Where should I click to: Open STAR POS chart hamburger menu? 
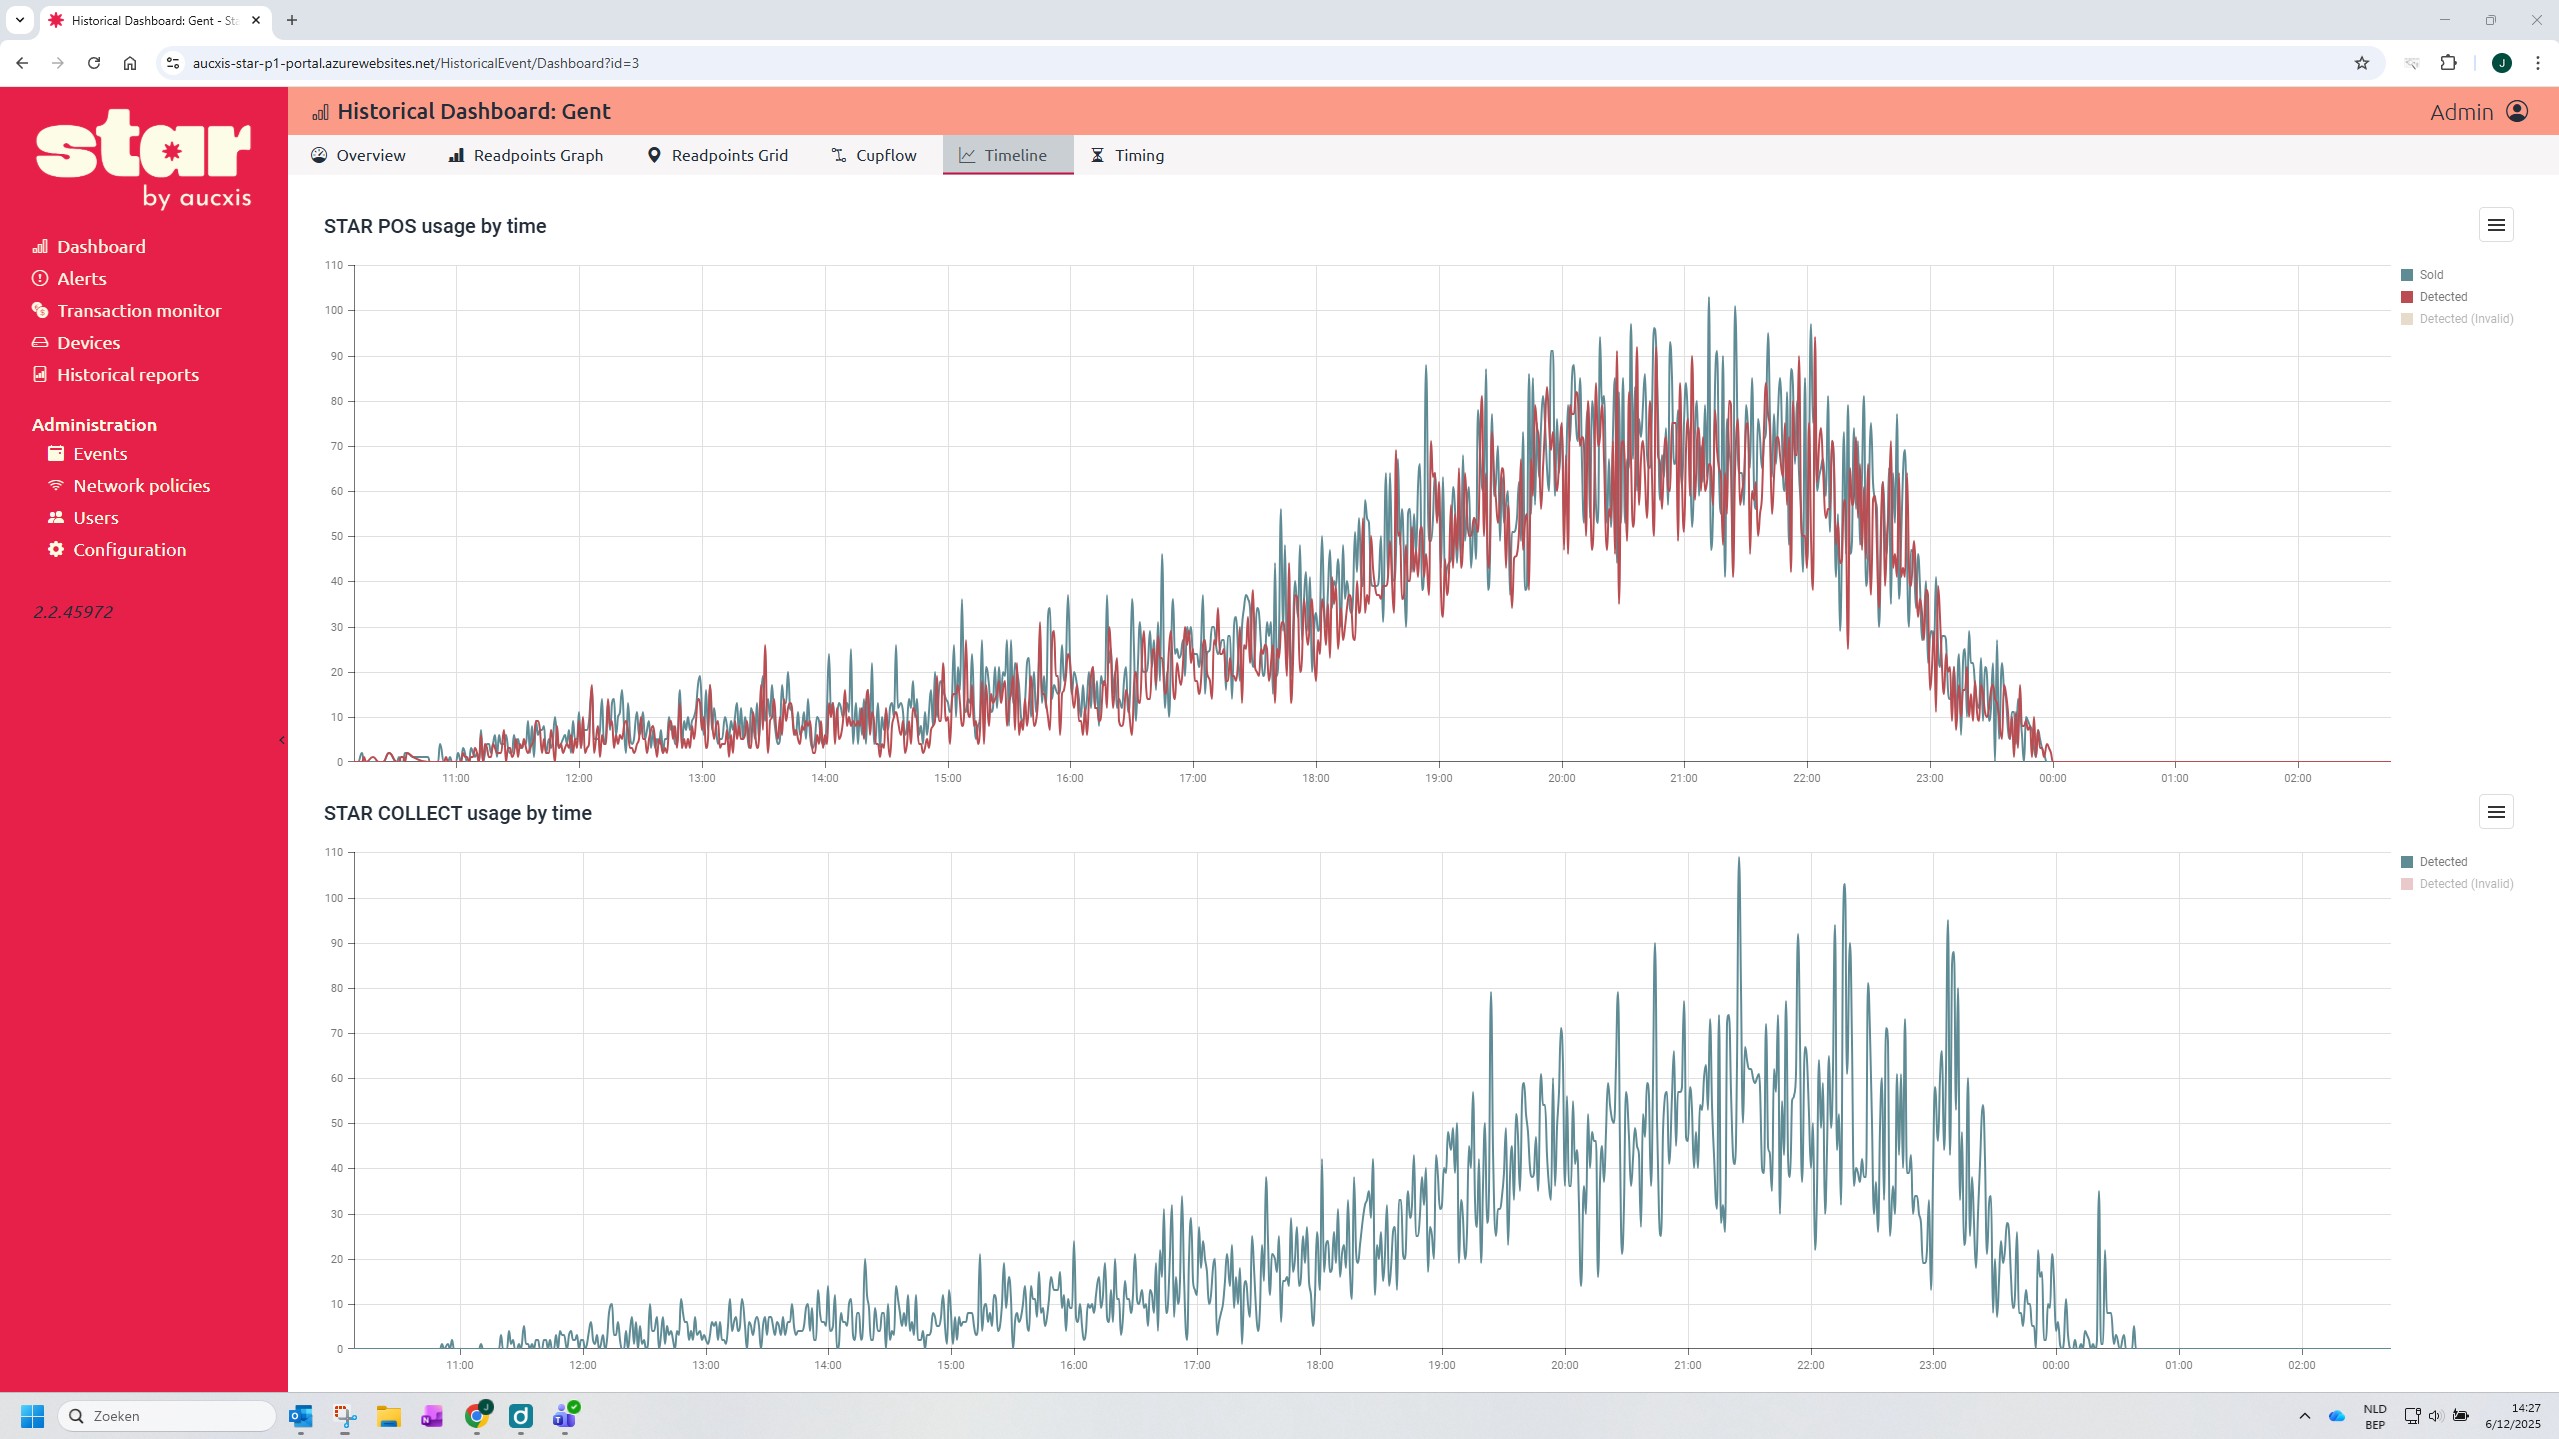(x=2496, y=225)
